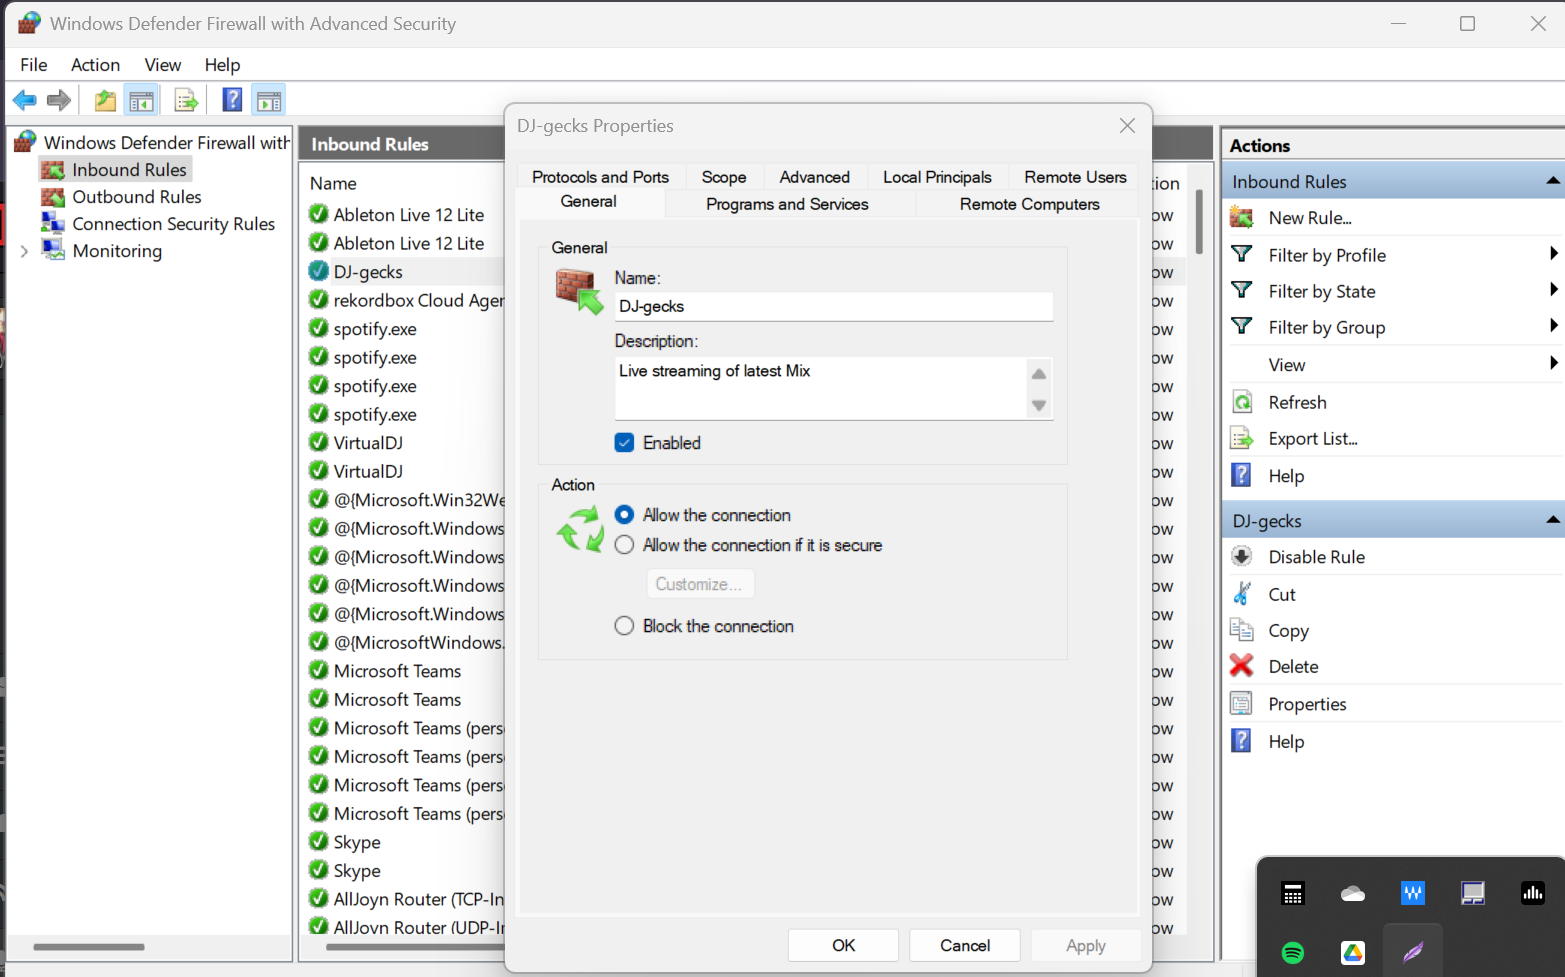Switch to Protocols and Ports tab
The image size is (1565, 977).
pos(600,177)
